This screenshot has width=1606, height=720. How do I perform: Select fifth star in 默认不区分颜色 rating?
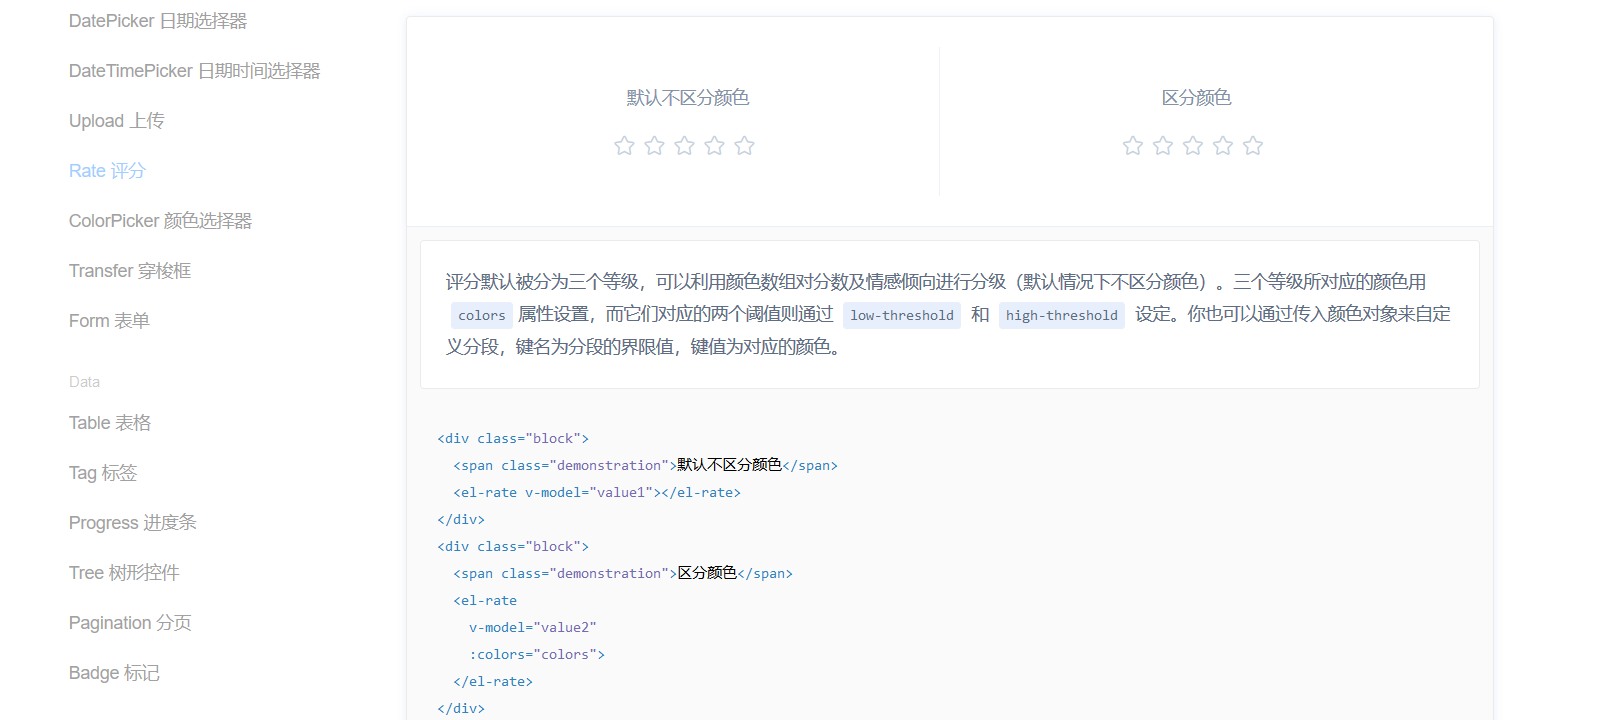pos(744,146)
